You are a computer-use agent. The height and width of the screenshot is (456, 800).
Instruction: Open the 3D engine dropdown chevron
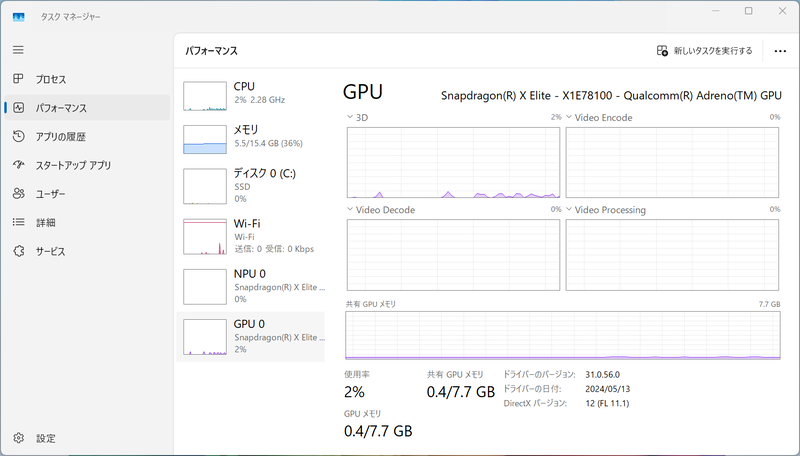pyautogui.click(x=350, y=117)
